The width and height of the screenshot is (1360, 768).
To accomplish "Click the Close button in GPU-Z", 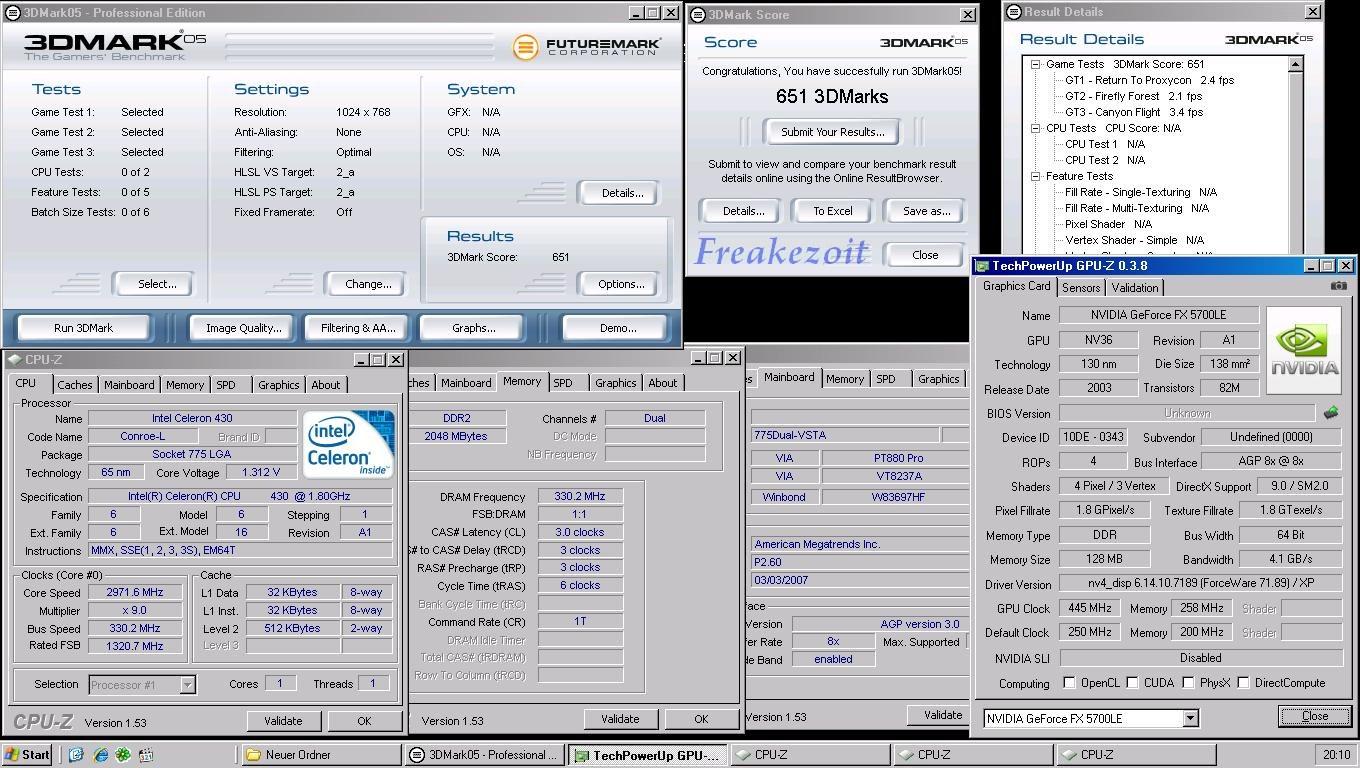I will point(1314,716).
